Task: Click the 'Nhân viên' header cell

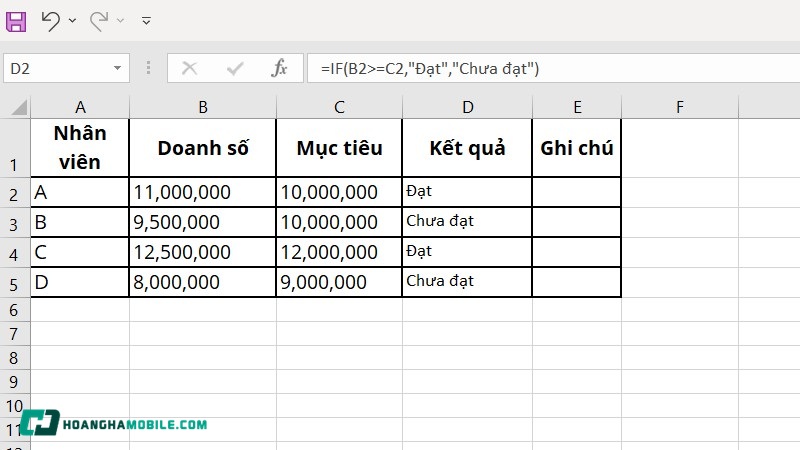Action: click(x=80, y=148)
